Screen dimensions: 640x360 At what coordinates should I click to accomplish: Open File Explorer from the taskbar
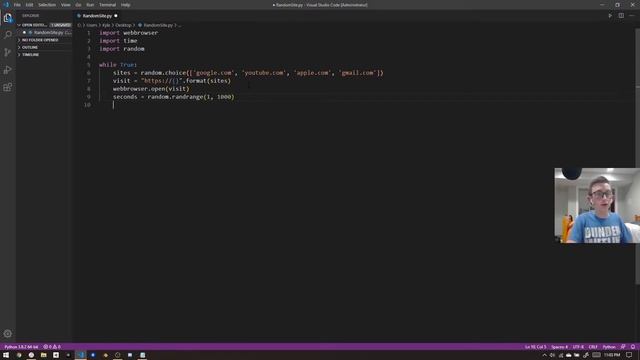pyautogui.click(x=43, y=355)
